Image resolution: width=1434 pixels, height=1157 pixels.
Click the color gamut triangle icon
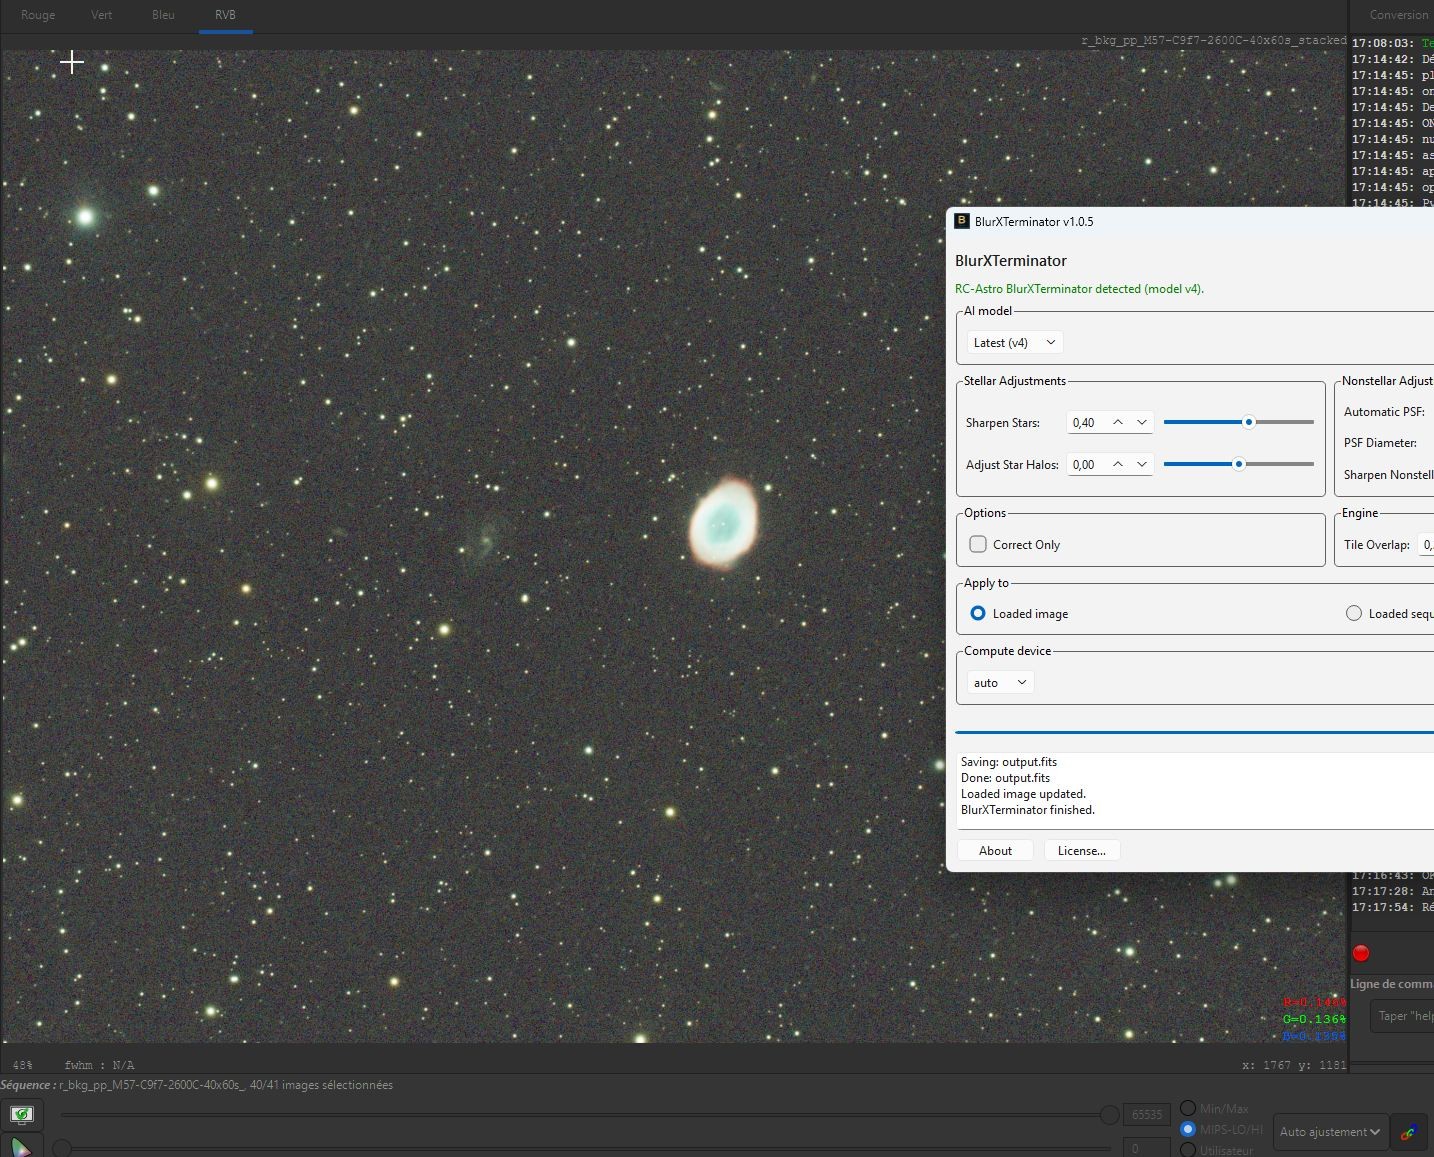click(x=21, y=1146)
